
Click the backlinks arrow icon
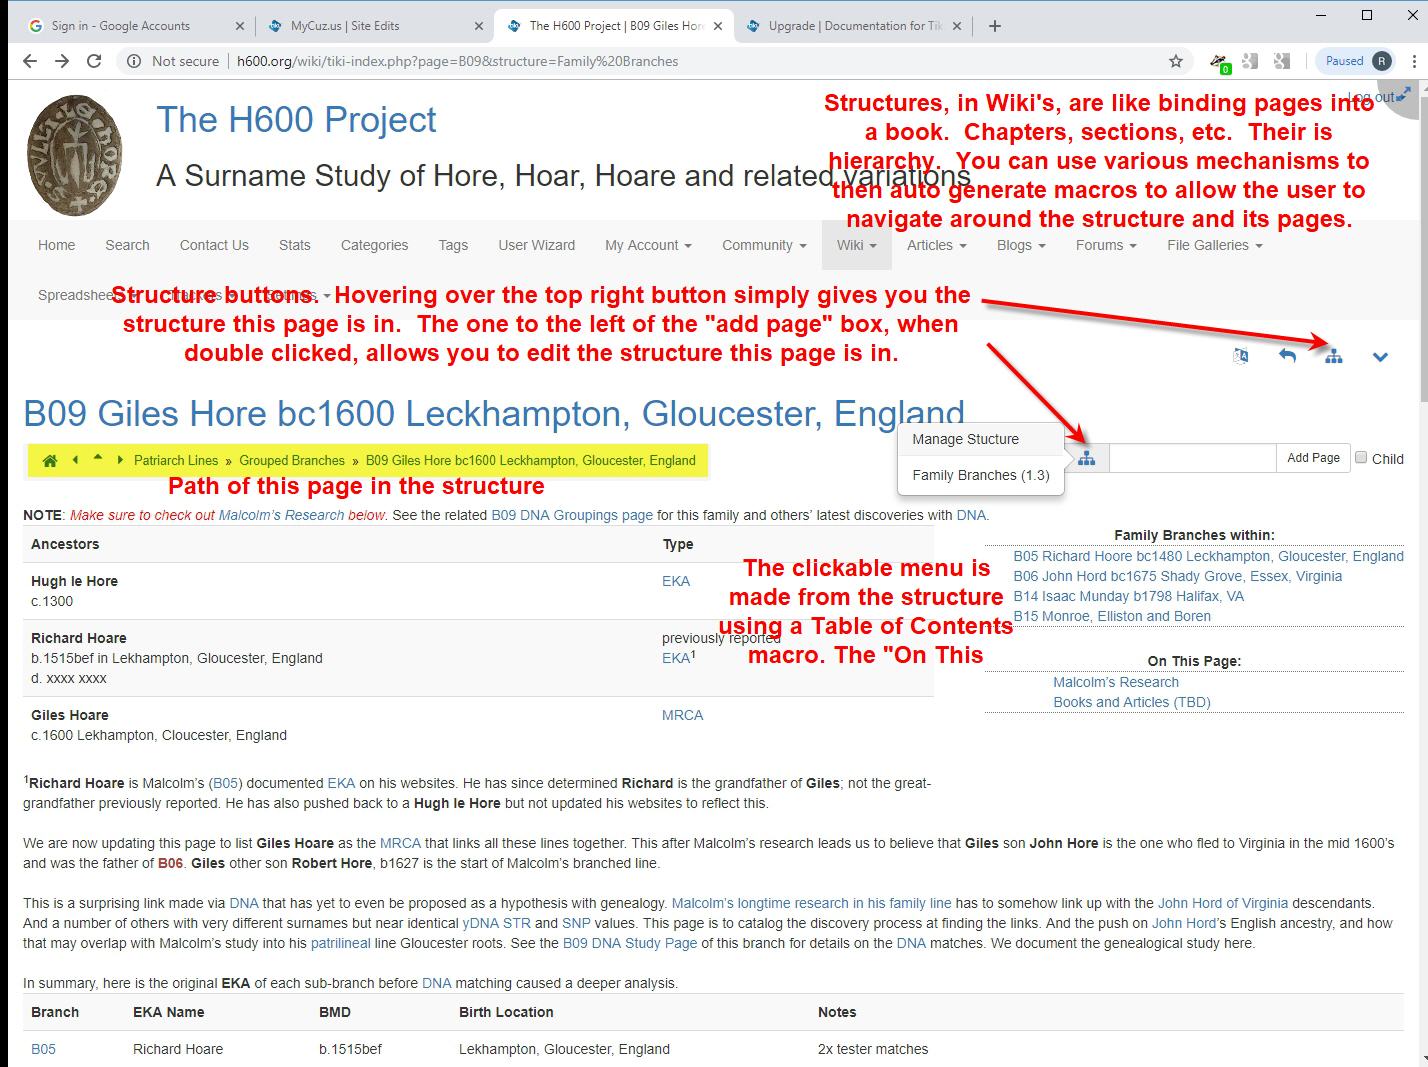[x=1287, y=356]
